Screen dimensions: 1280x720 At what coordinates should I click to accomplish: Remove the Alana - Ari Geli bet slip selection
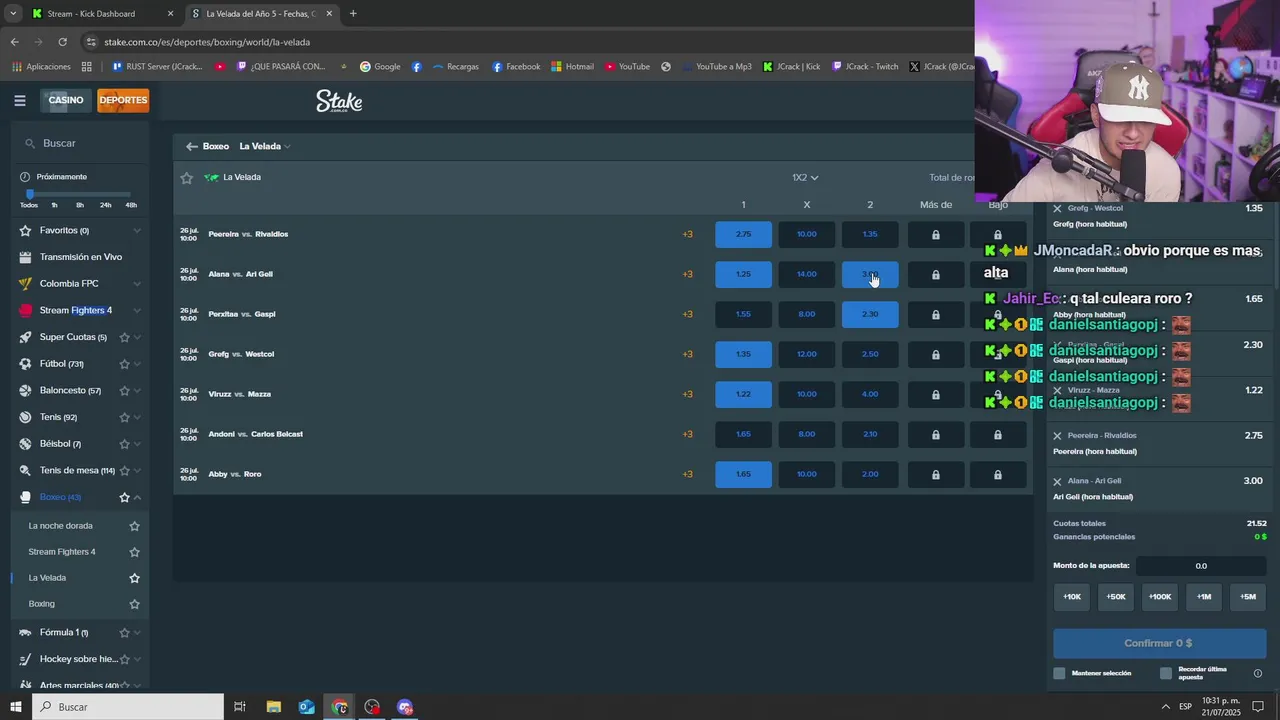coord(1057,481)
